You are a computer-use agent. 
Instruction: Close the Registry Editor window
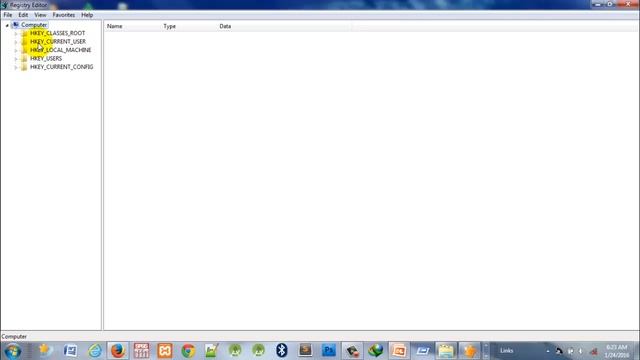629,4
